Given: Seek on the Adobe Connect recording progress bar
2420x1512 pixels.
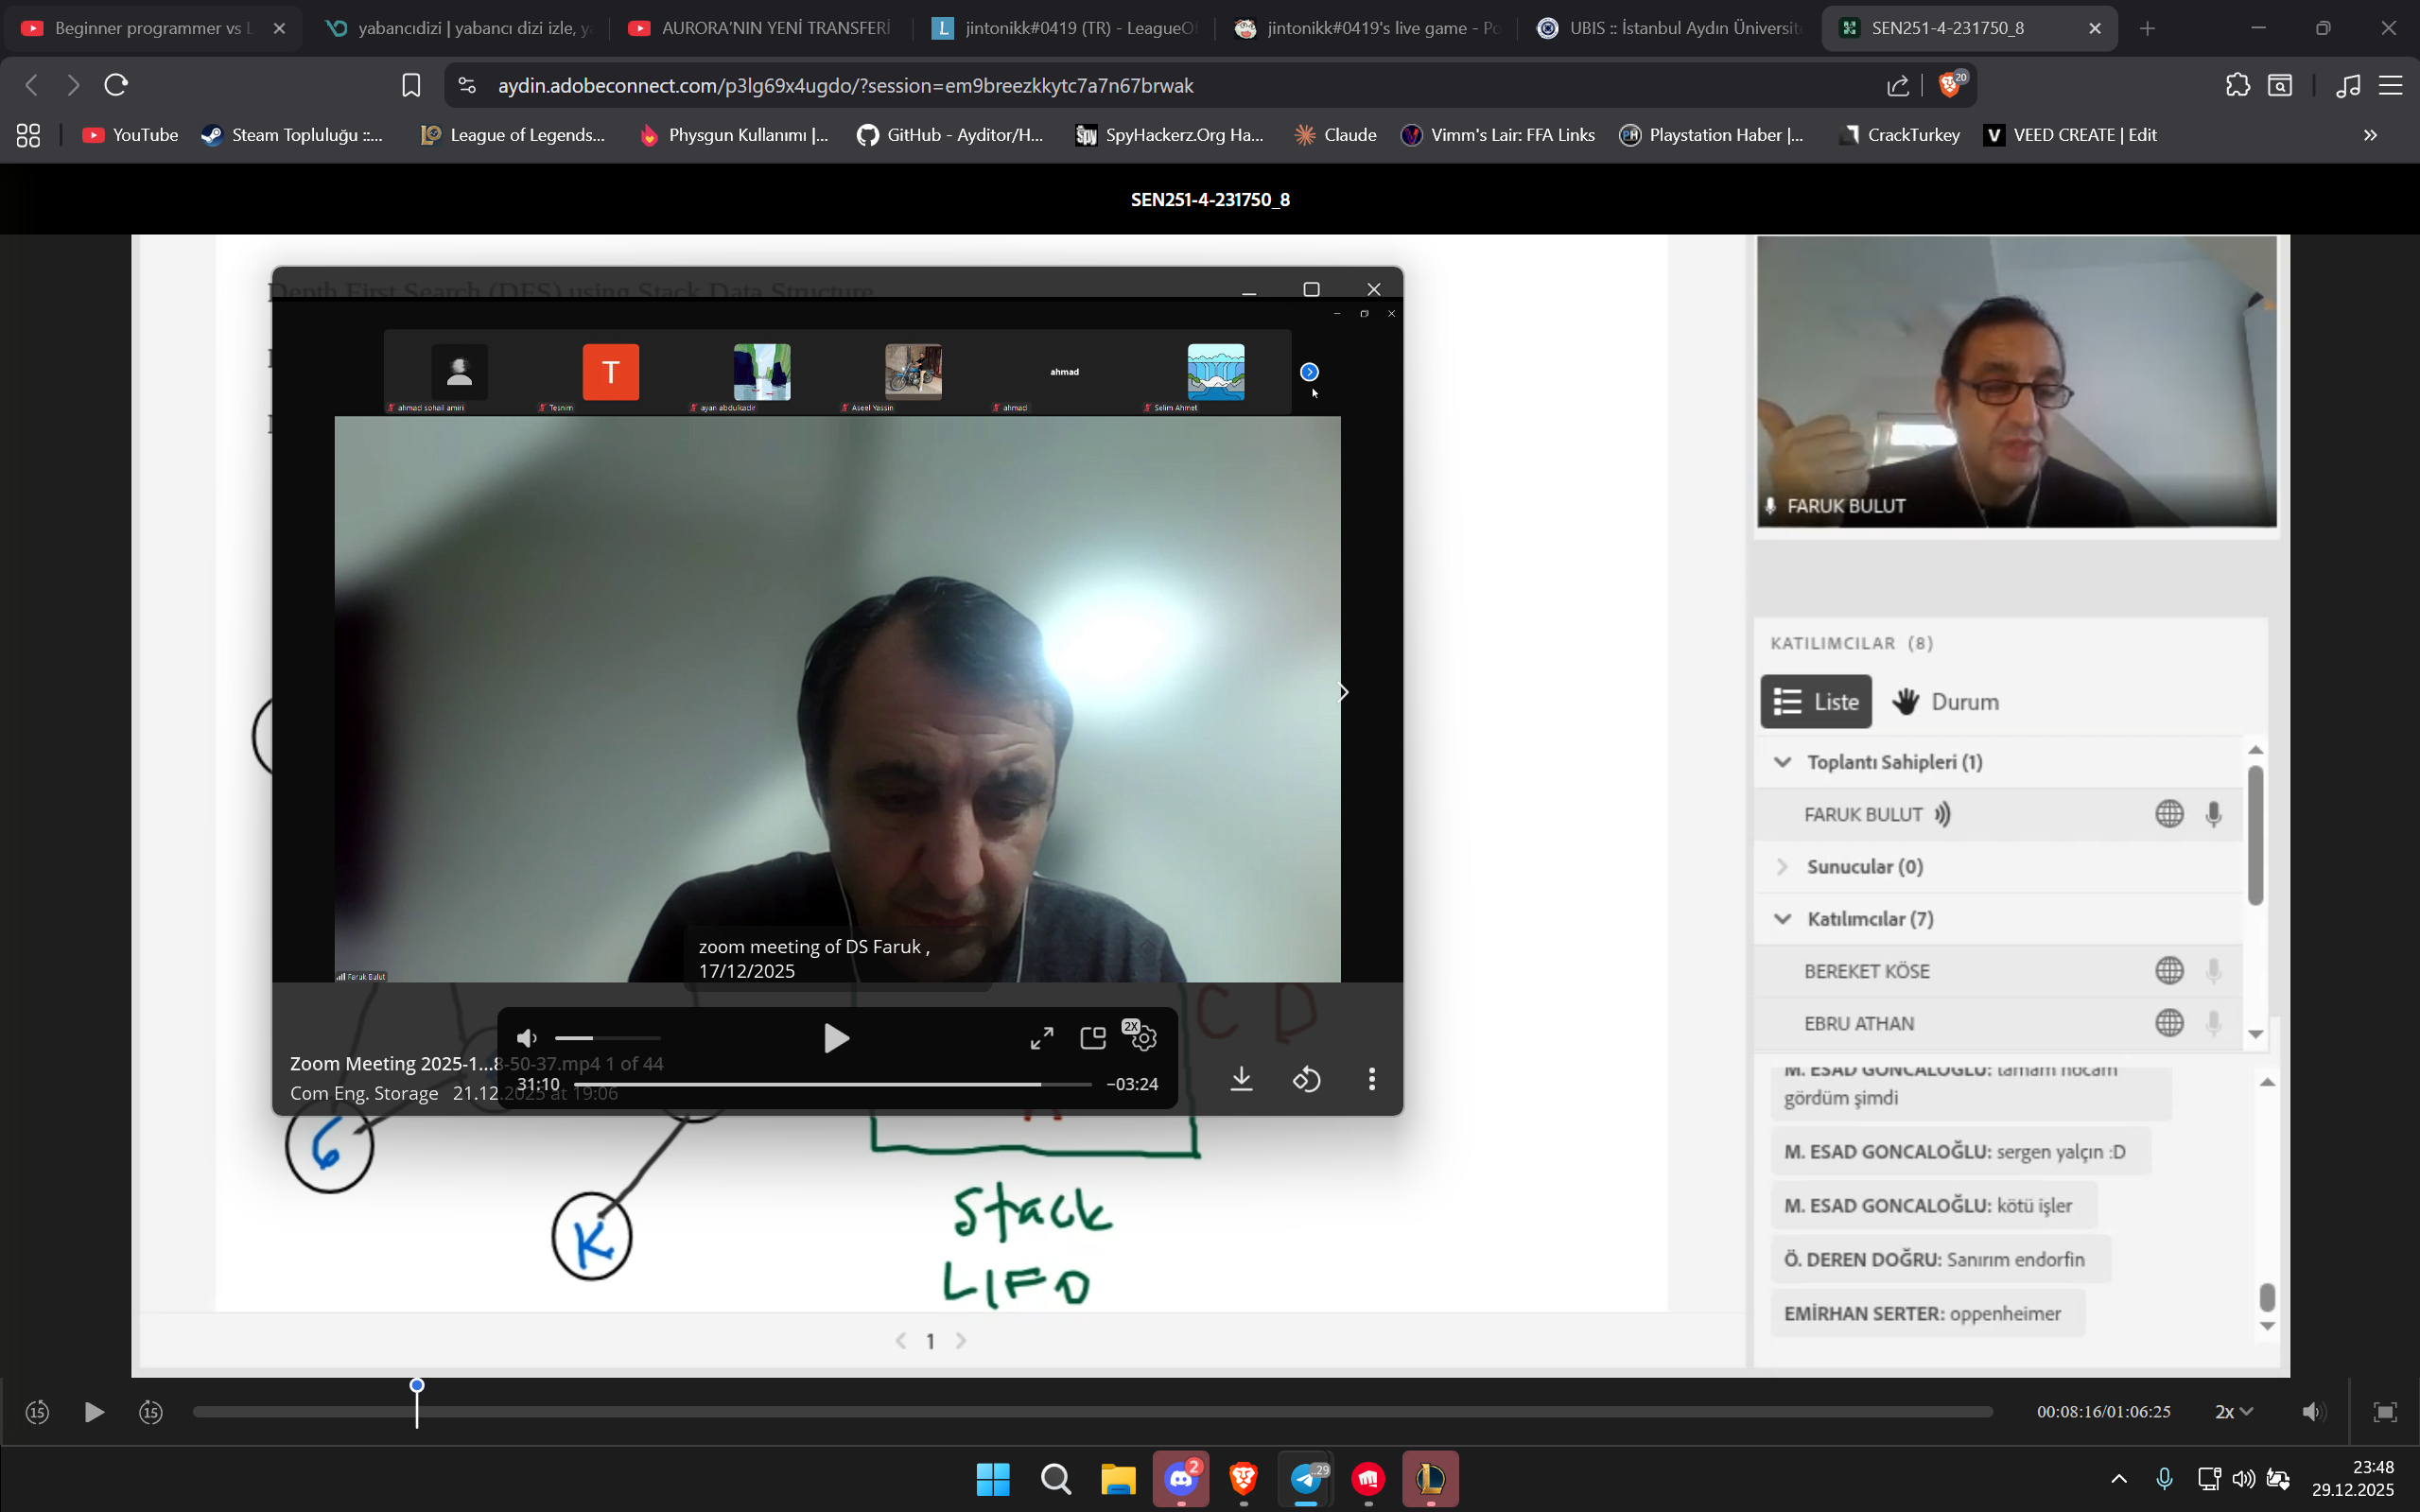Looking at the screenshot, I should [1092, 1412].
